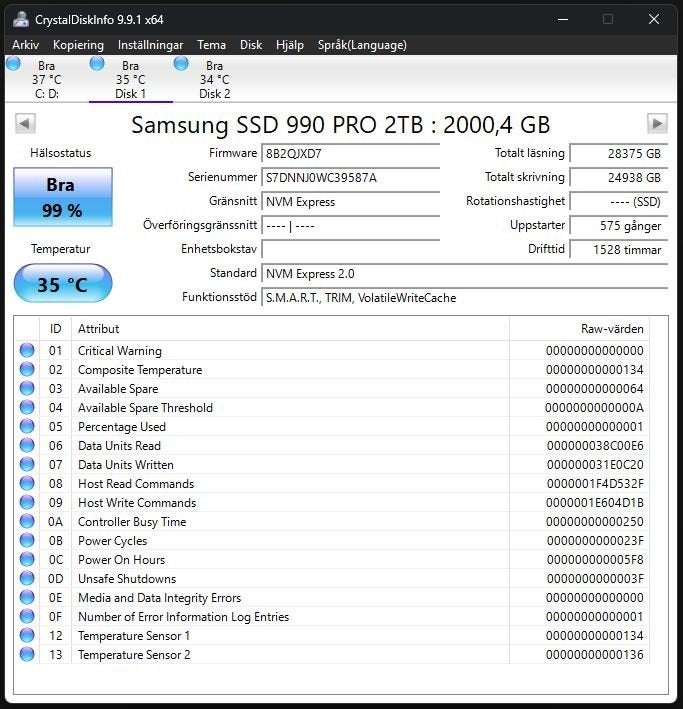
Task: Select the Power On Hours attribute name
Action: pyautogui.click(x=122, y=559)
